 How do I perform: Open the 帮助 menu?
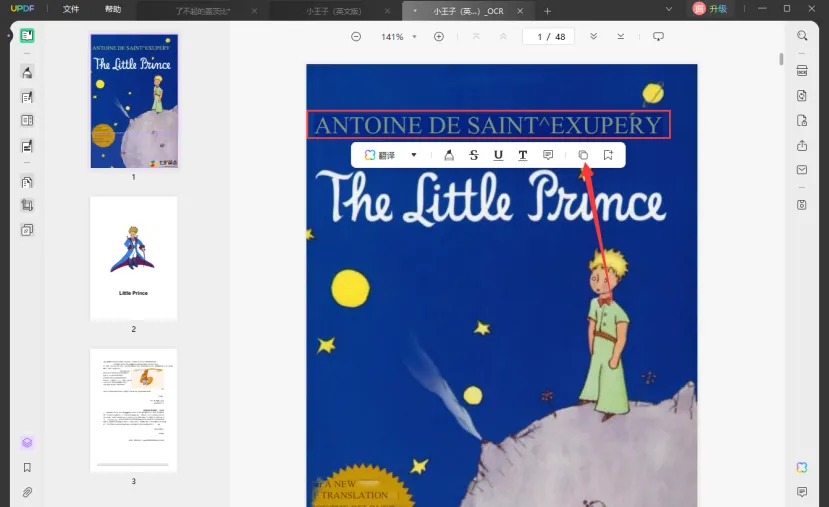point(113,9)
